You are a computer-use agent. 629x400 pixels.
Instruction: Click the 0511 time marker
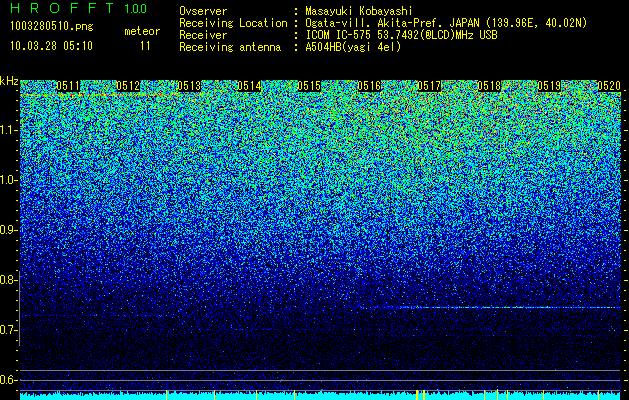[x=68, y=86]
